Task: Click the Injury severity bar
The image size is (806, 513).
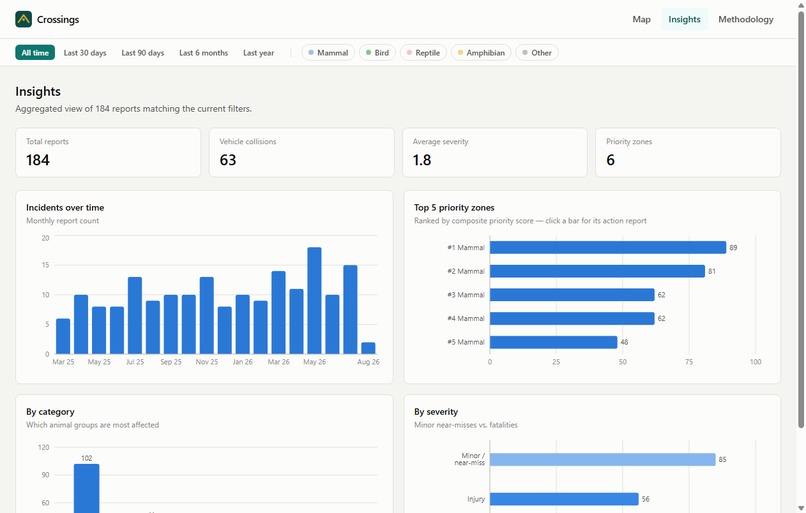Action: [564, 499]
